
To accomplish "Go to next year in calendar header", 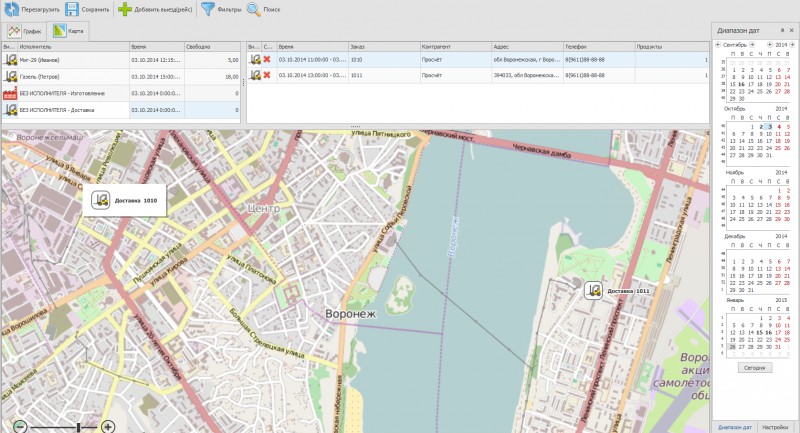I will (x=794, y=45).
